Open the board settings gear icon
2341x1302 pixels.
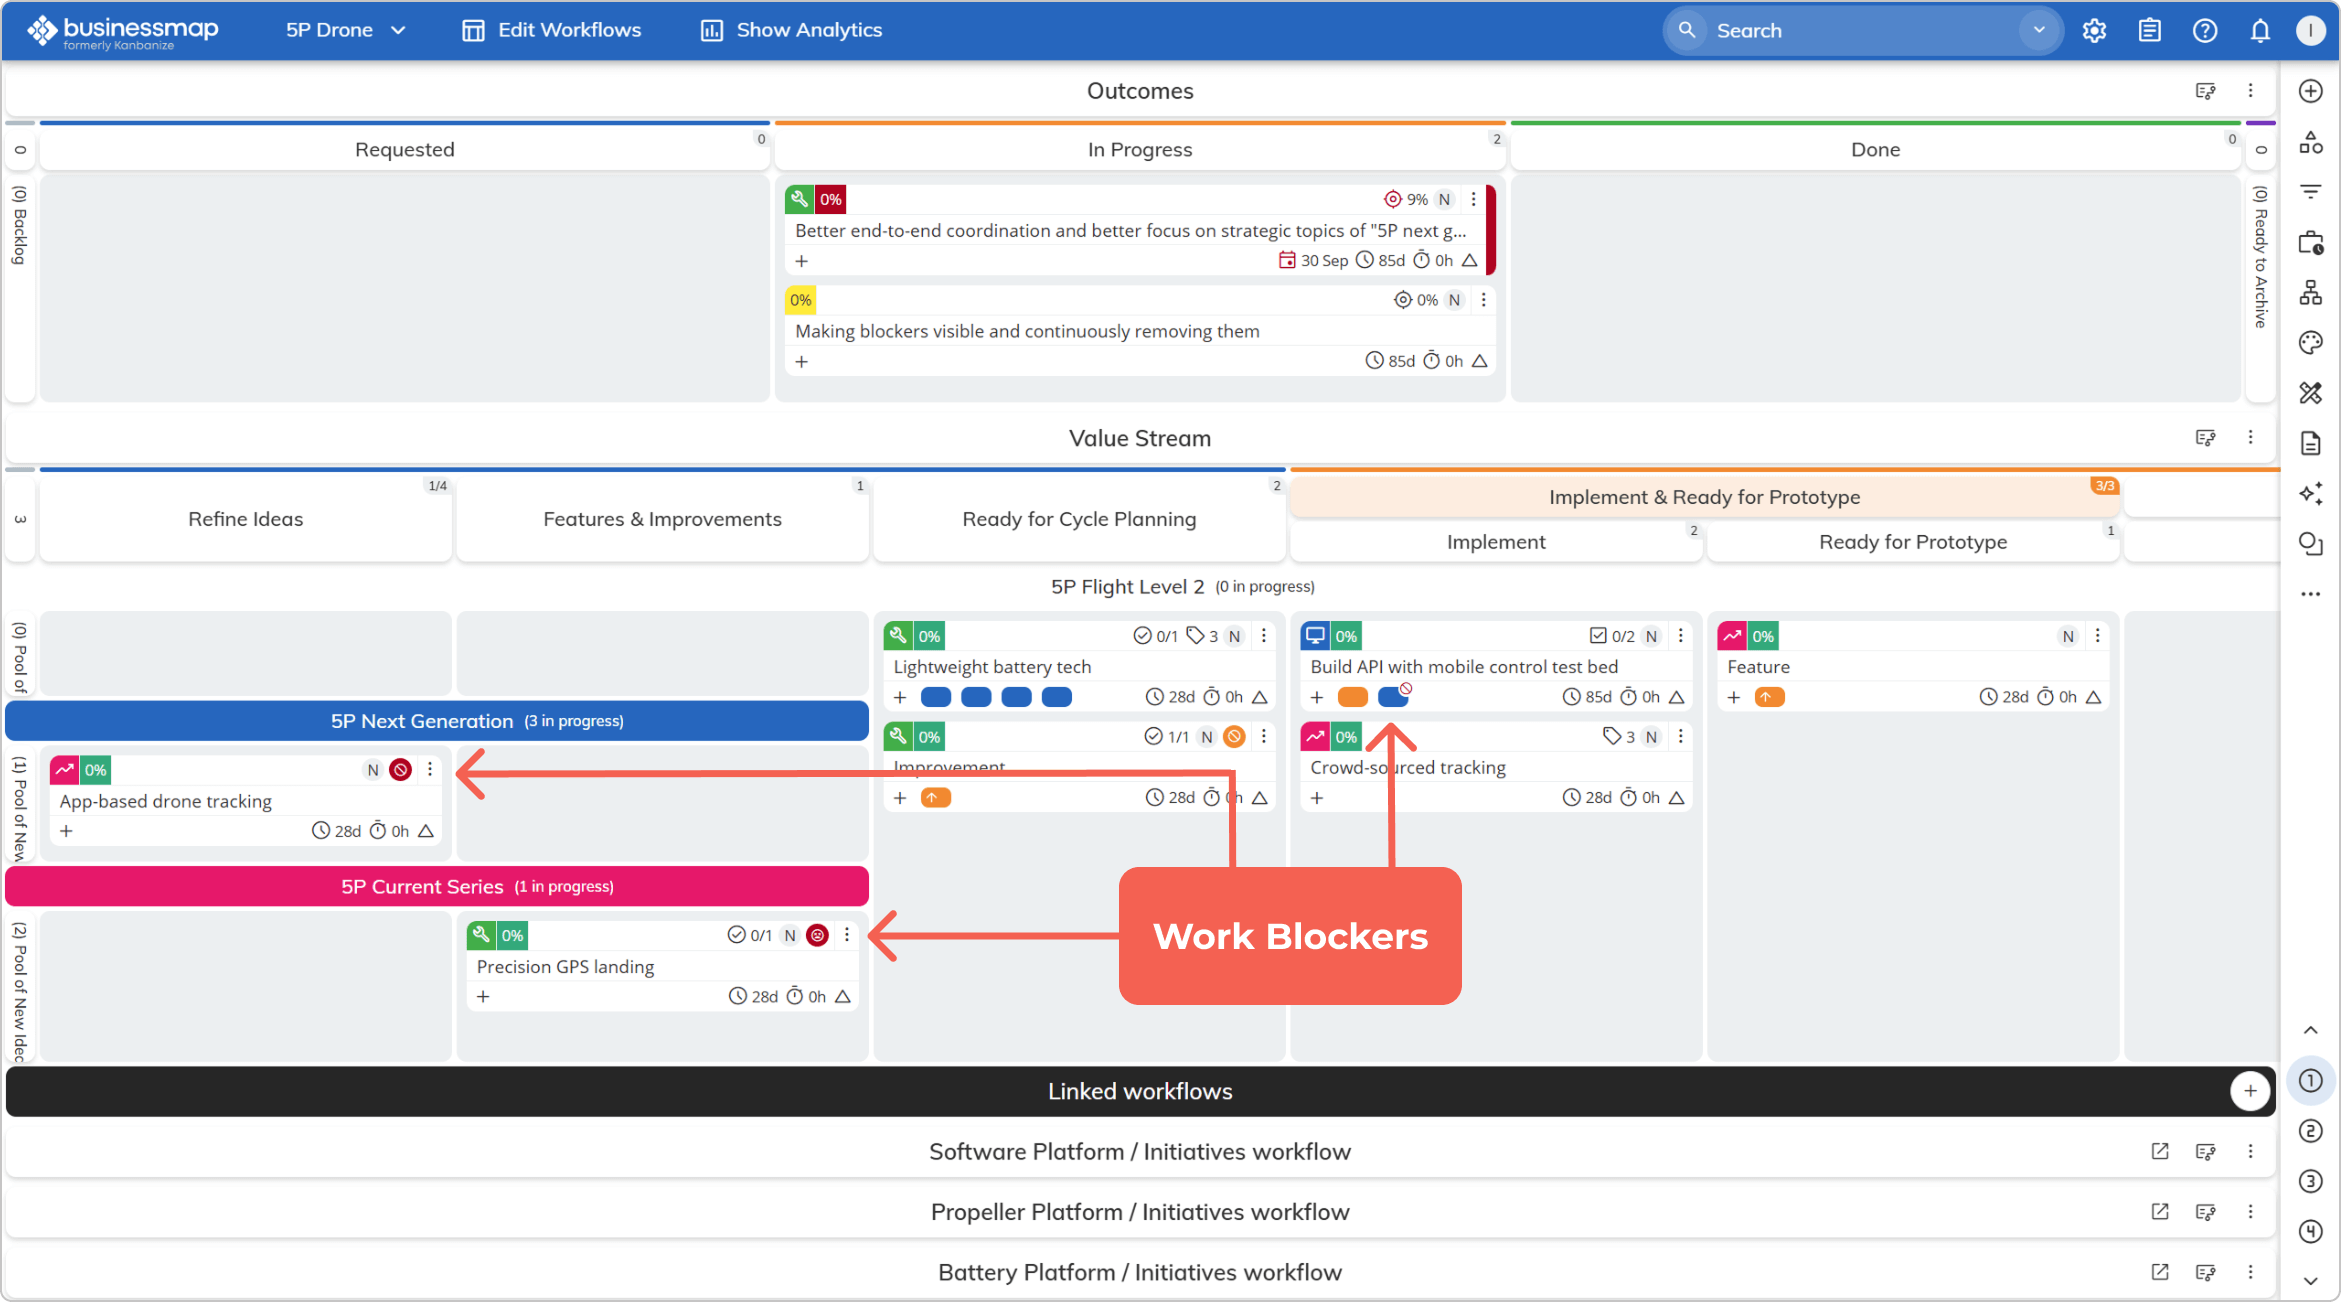pyautogui.click(x=2094, y=30)
